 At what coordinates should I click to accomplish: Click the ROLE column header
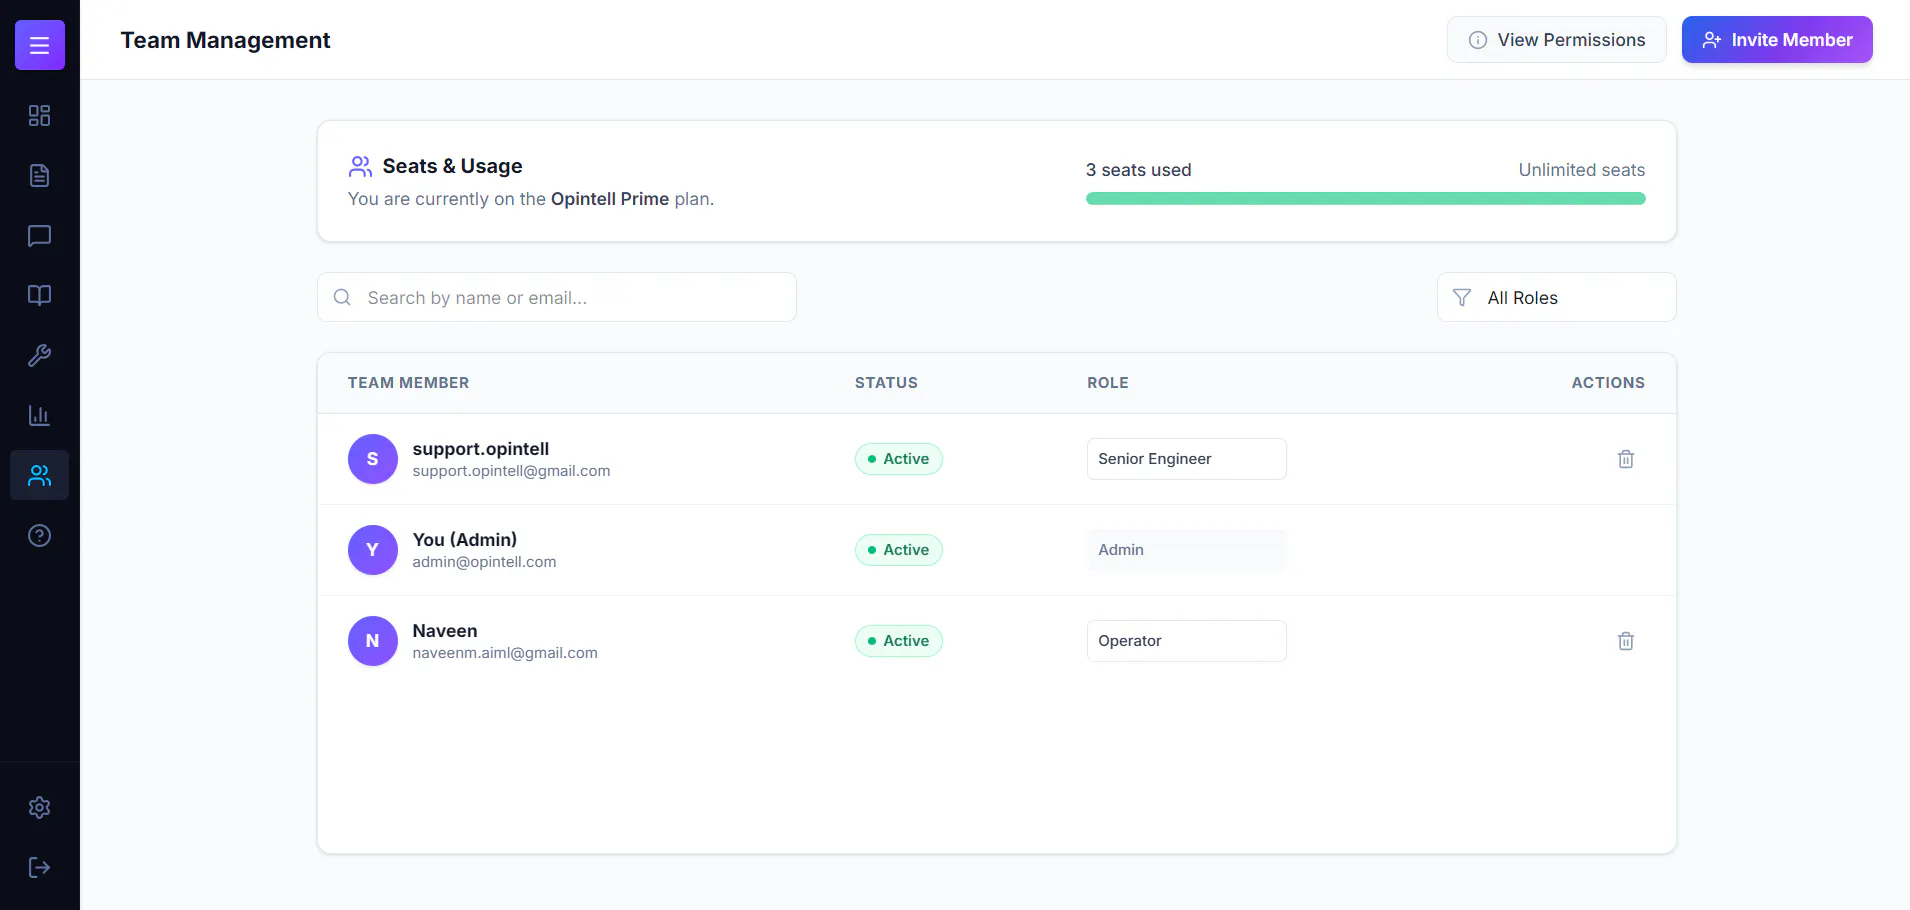click(1108, 383)
